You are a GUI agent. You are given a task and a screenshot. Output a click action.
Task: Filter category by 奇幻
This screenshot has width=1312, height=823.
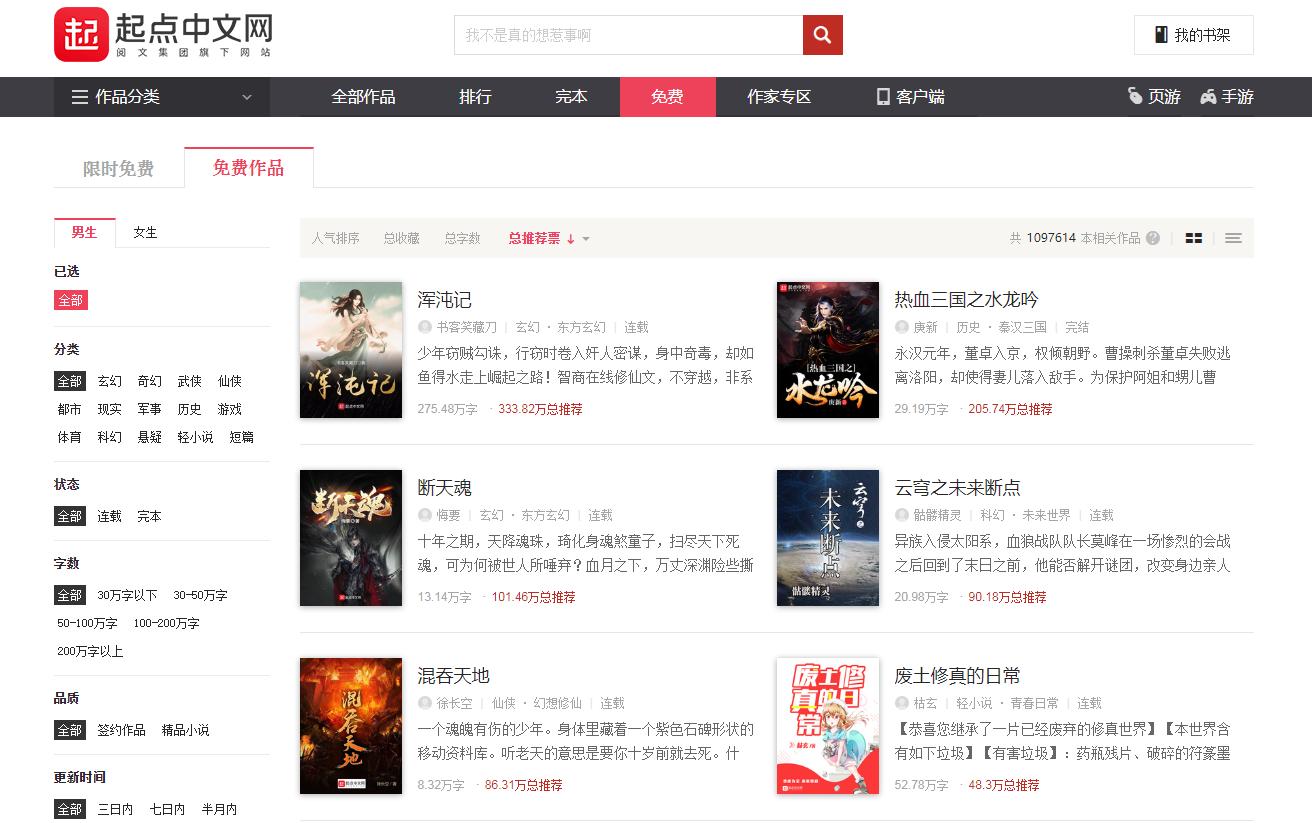point(150,381)
